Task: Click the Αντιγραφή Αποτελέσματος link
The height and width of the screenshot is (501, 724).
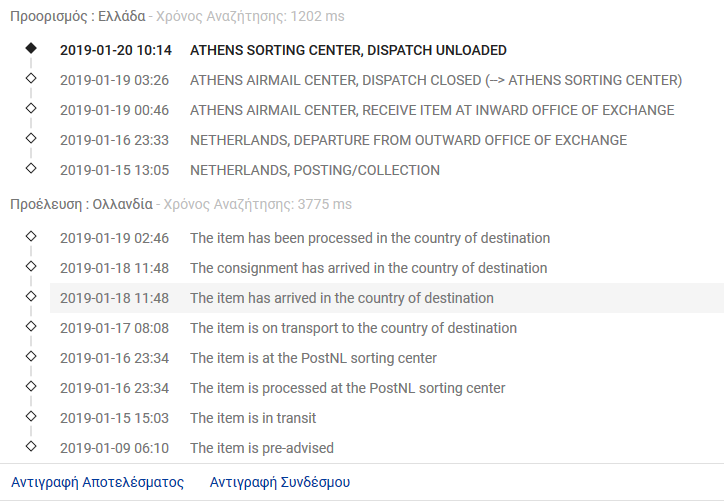Action: [x=97, y=482]
